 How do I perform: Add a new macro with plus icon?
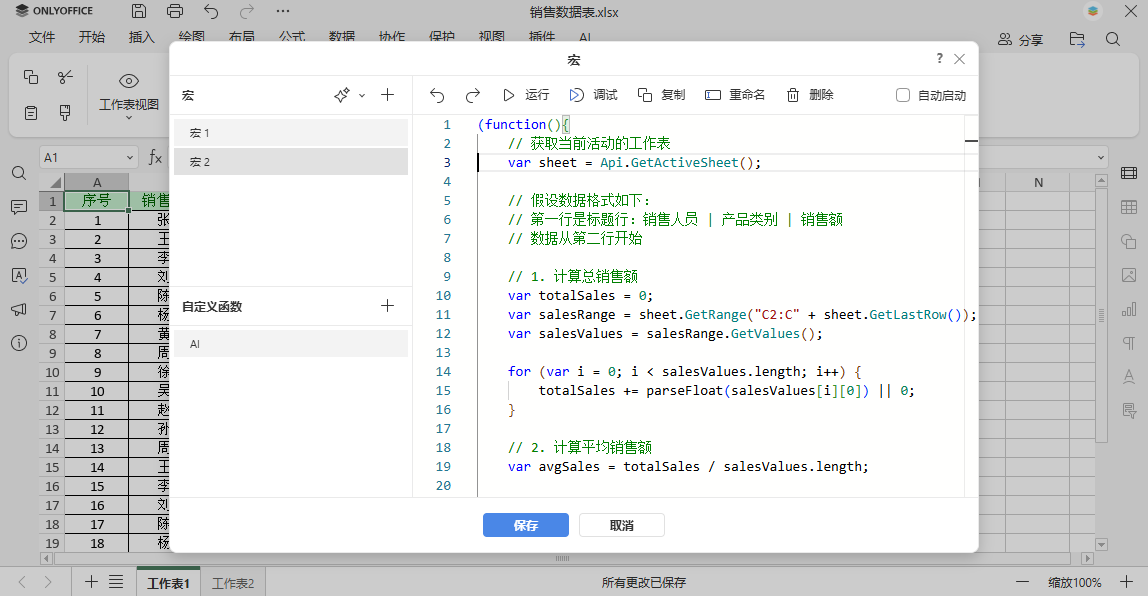tap(387, 95)
